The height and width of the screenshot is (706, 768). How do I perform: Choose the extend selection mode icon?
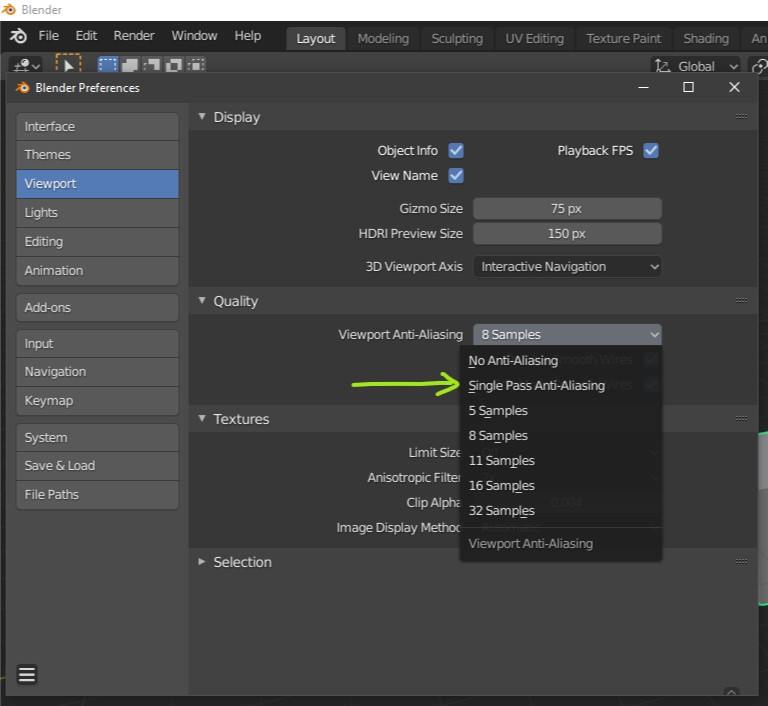coord(130,65)
